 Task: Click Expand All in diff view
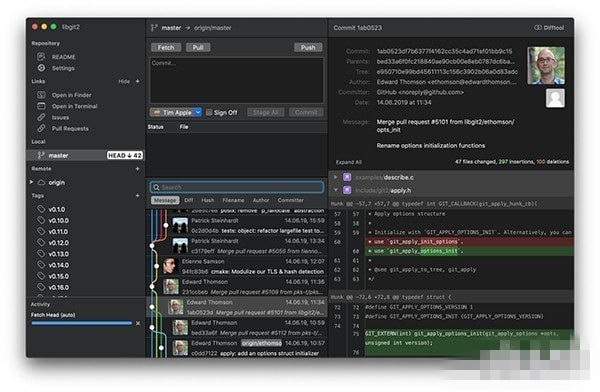[x=349, y=162]
